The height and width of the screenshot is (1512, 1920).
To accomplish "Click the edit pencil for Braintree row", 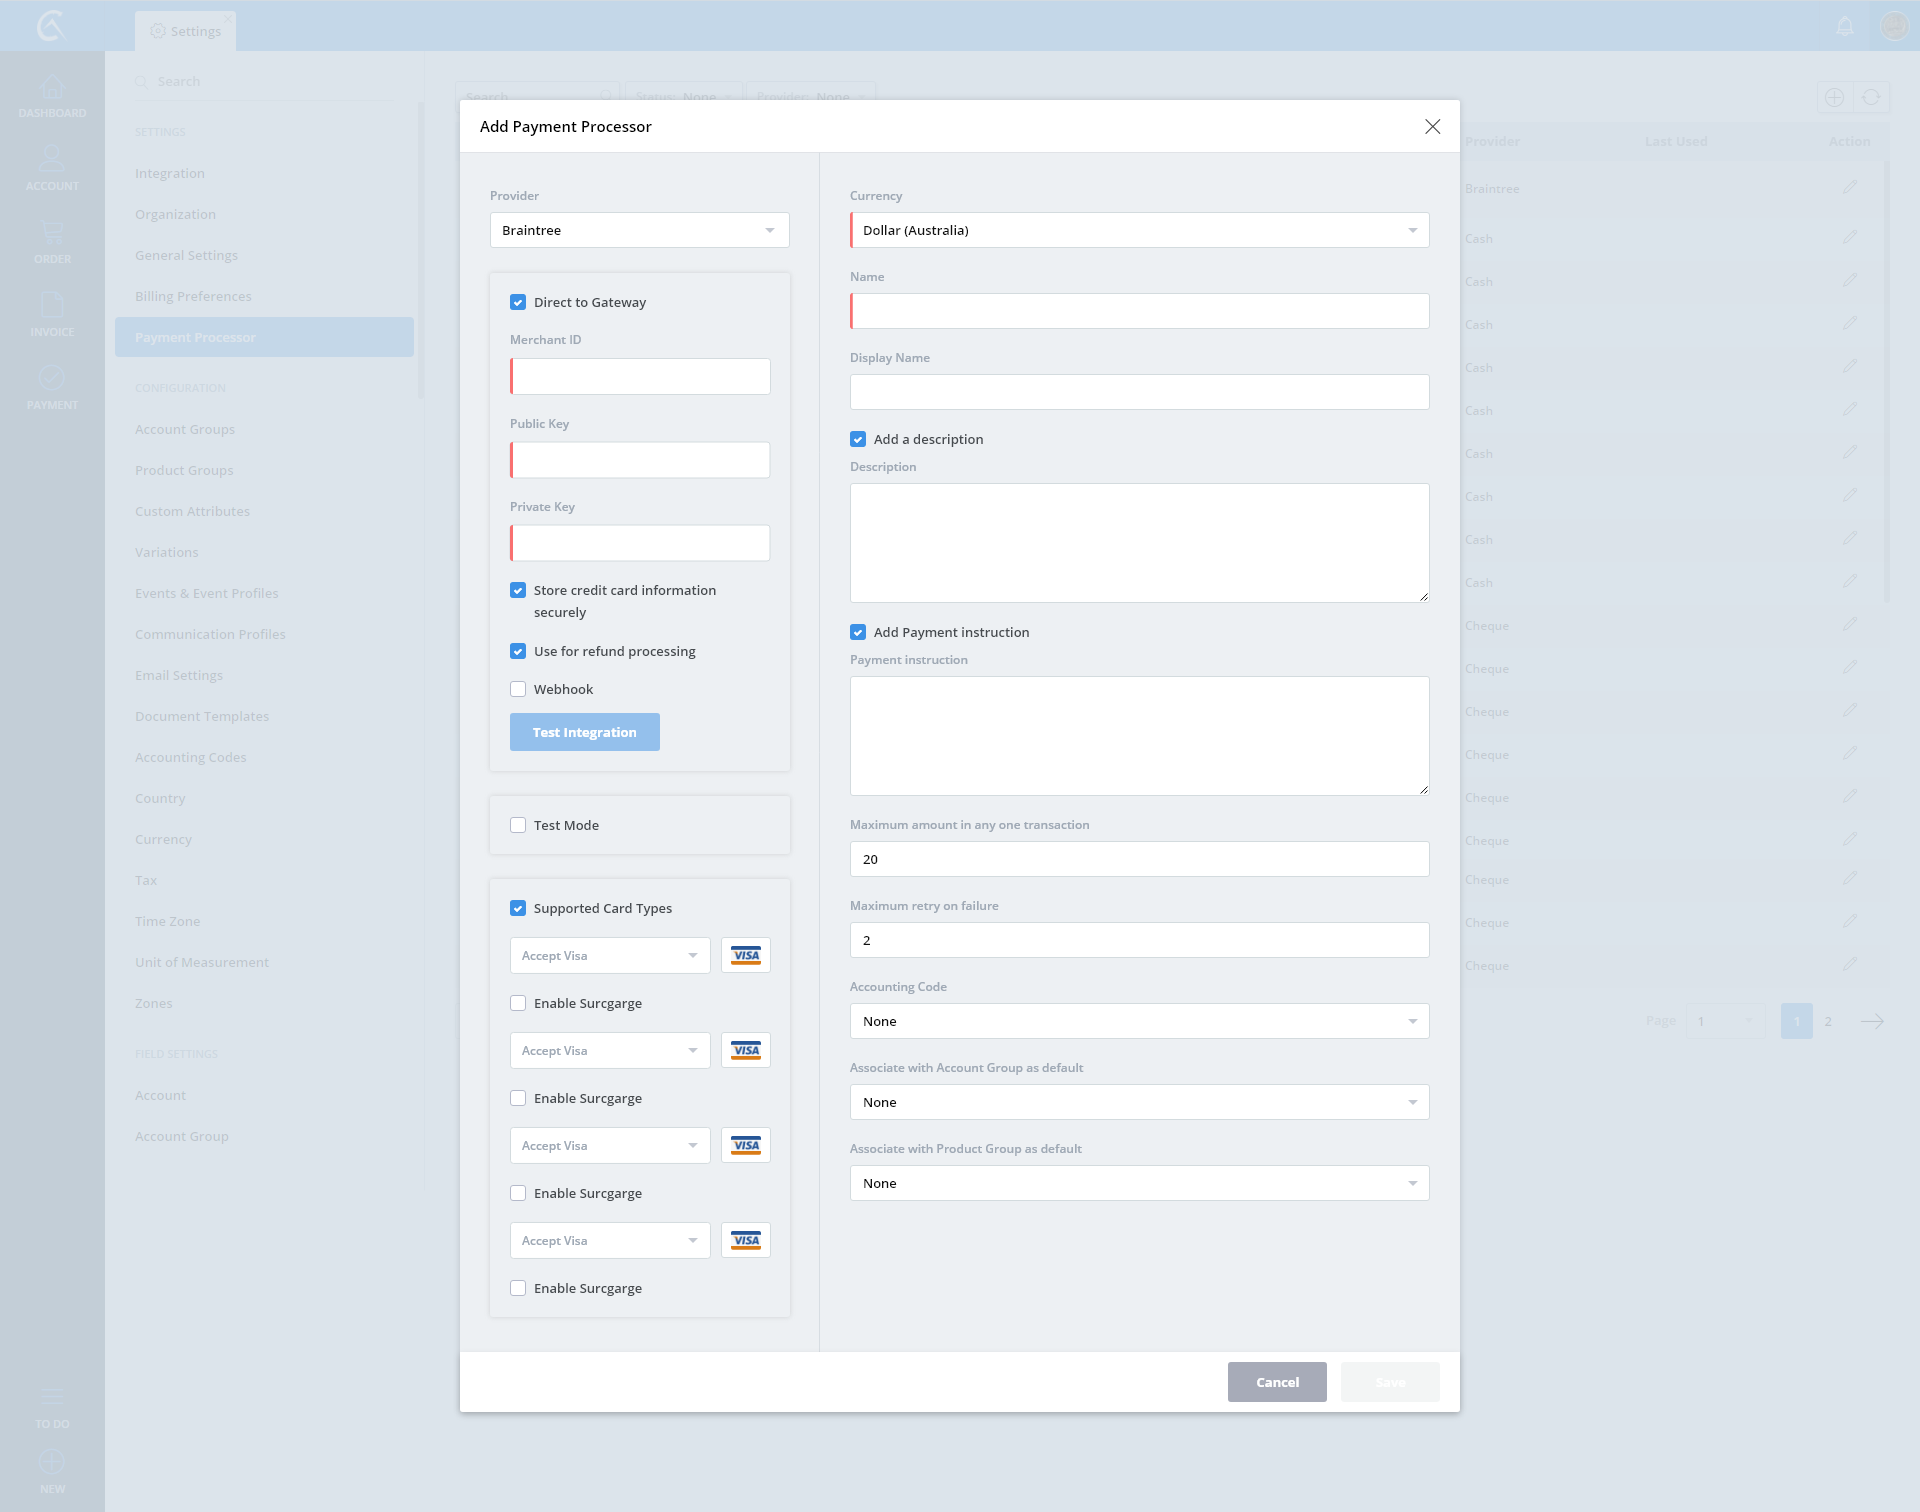I will 1850,188.
